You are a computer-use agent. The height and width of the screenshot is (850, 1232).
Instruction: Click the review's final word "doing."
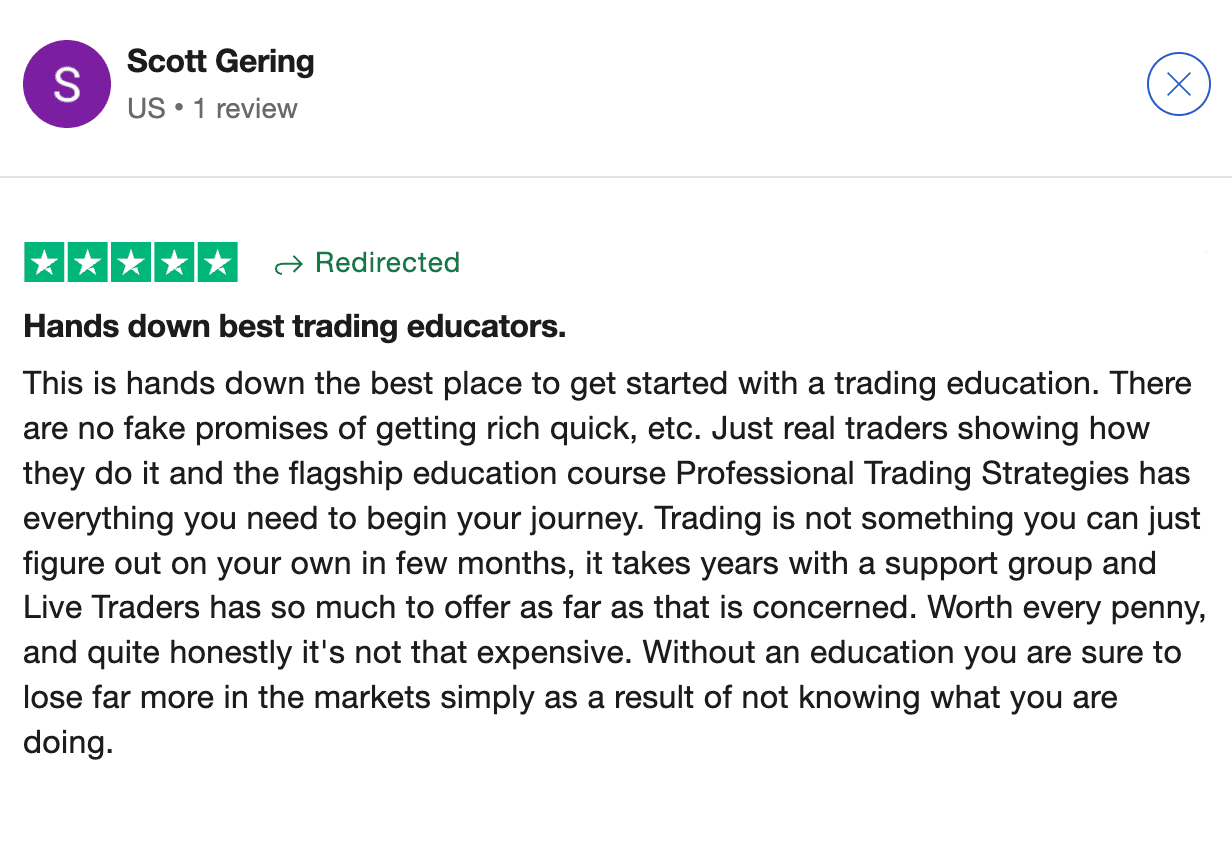[65, 743]
